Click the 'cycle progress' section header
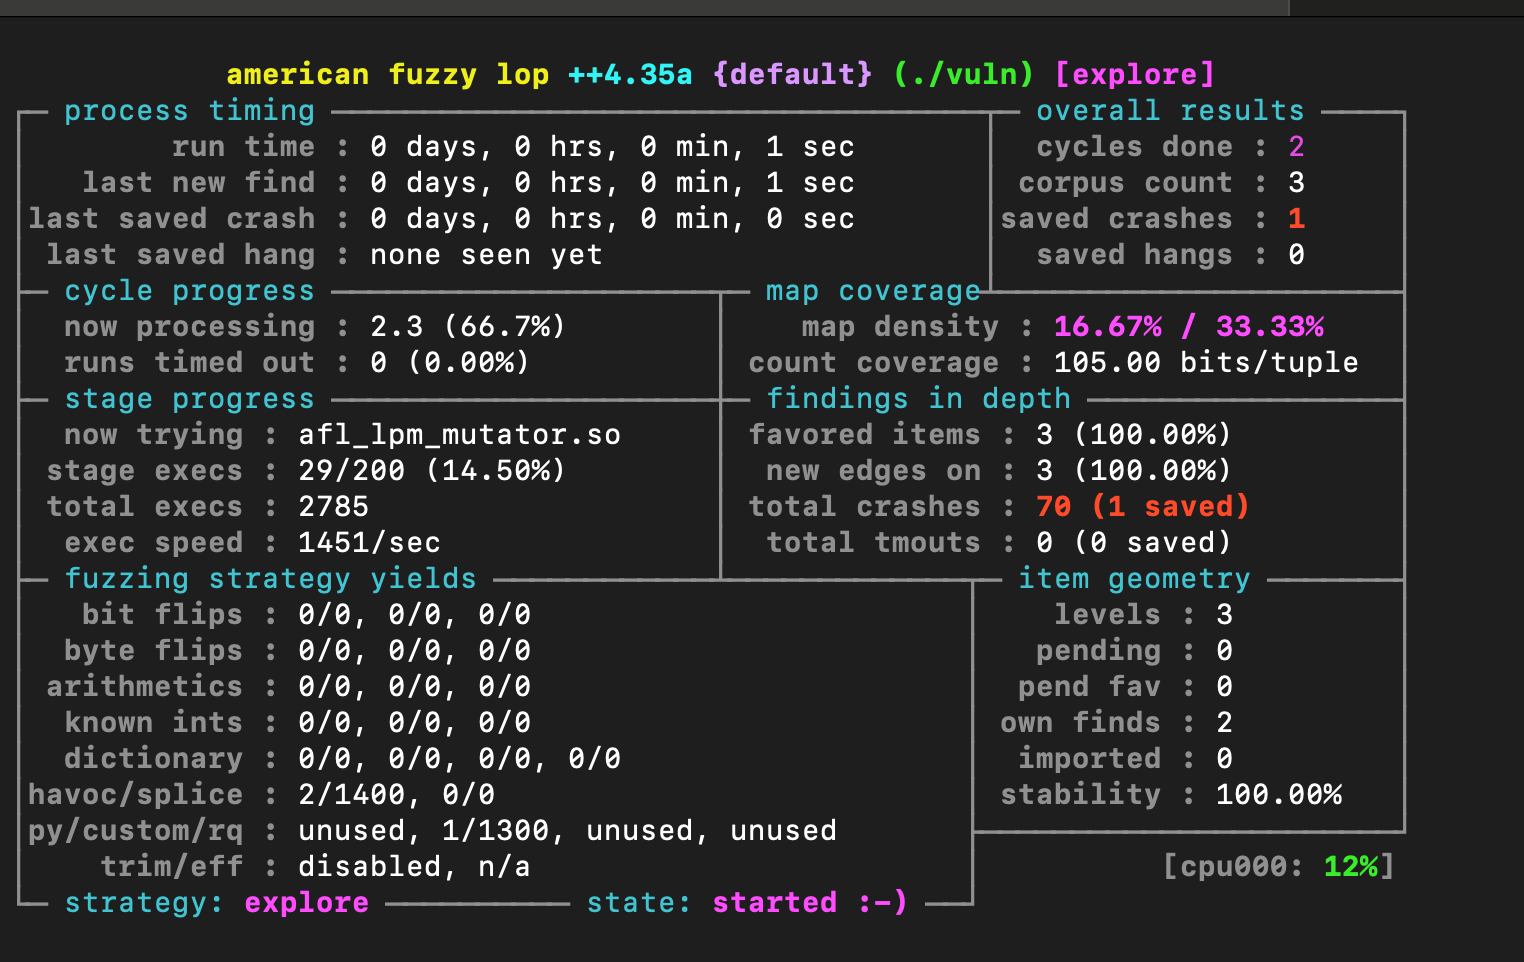1524x962 pixels. click(x=190, y=291)
